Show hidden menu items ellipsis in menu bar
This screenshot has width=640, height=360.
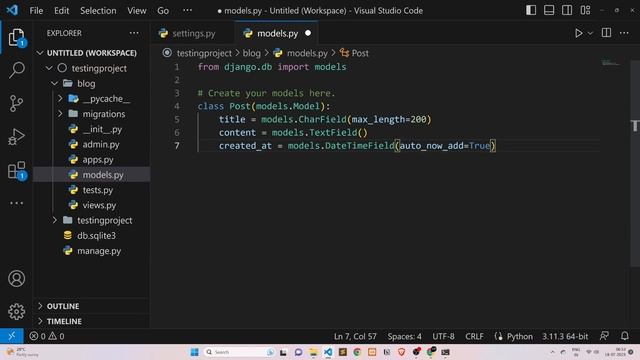187,10
